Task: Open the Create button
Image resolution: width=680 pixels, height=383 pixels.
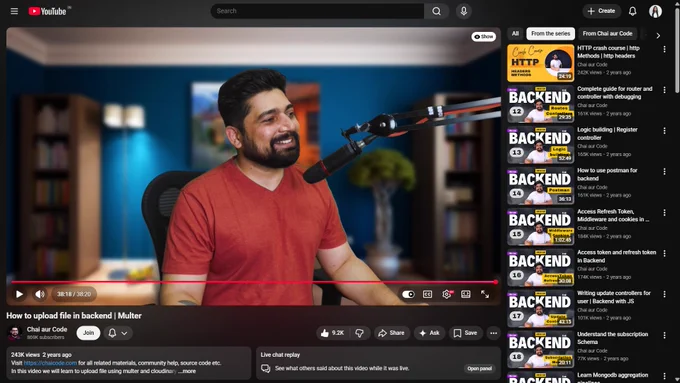Action: click(601, 11)
